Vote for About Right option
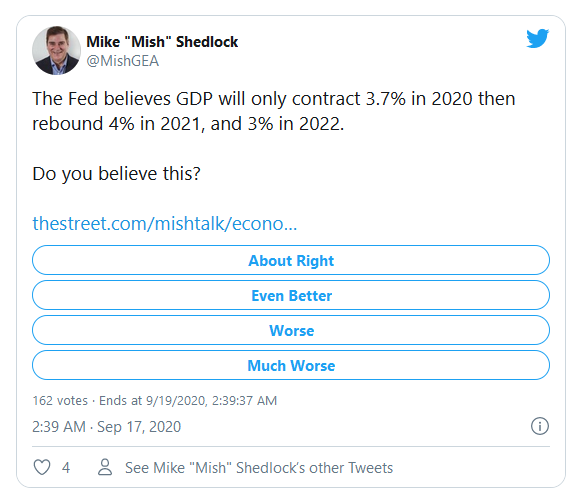 coord(291,260)
